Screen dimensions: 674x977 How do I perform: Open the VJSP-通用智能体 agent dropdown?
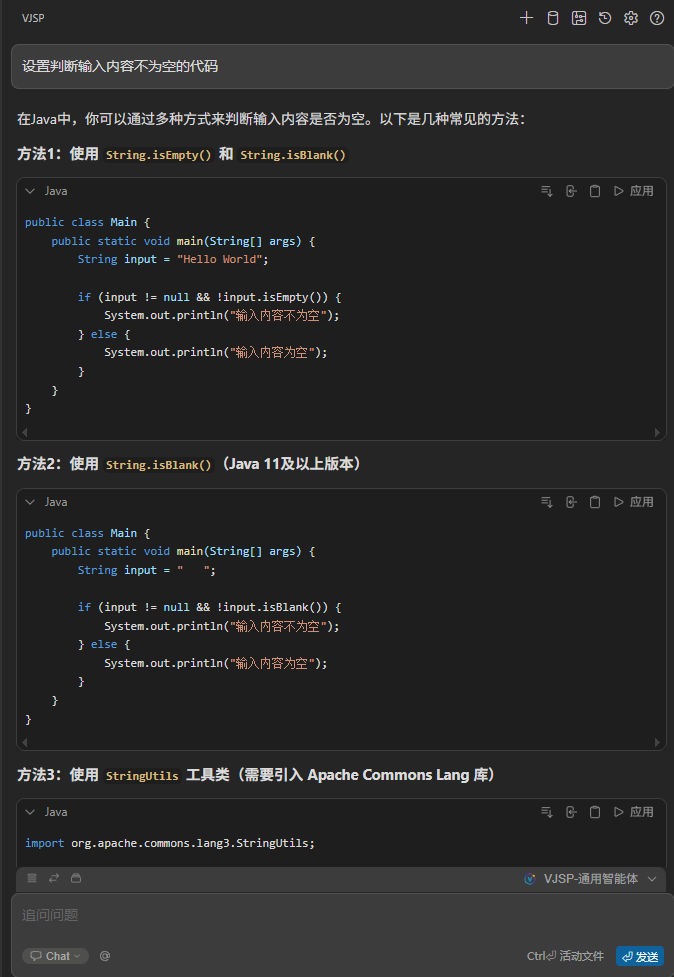591,879
